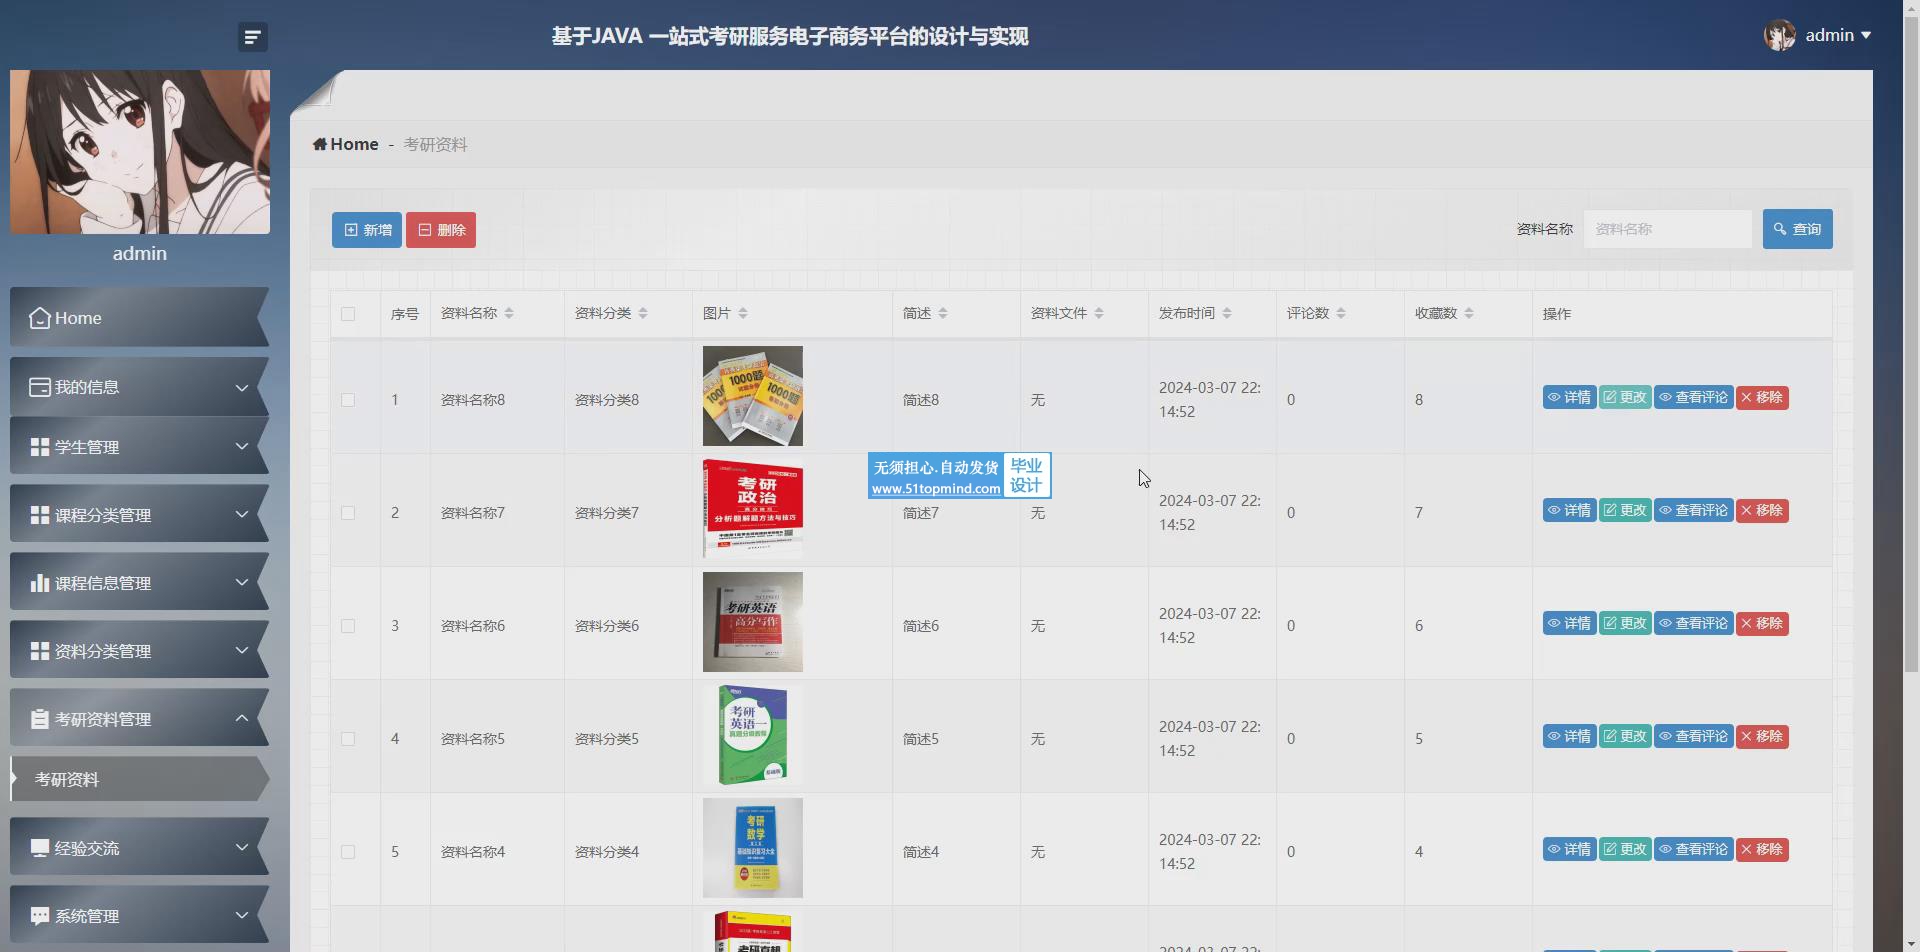The height and width of the screenshot is (952, 1920).
Task: Expand 系统管理 sidebar menu chevron
Action: point(241,916)
